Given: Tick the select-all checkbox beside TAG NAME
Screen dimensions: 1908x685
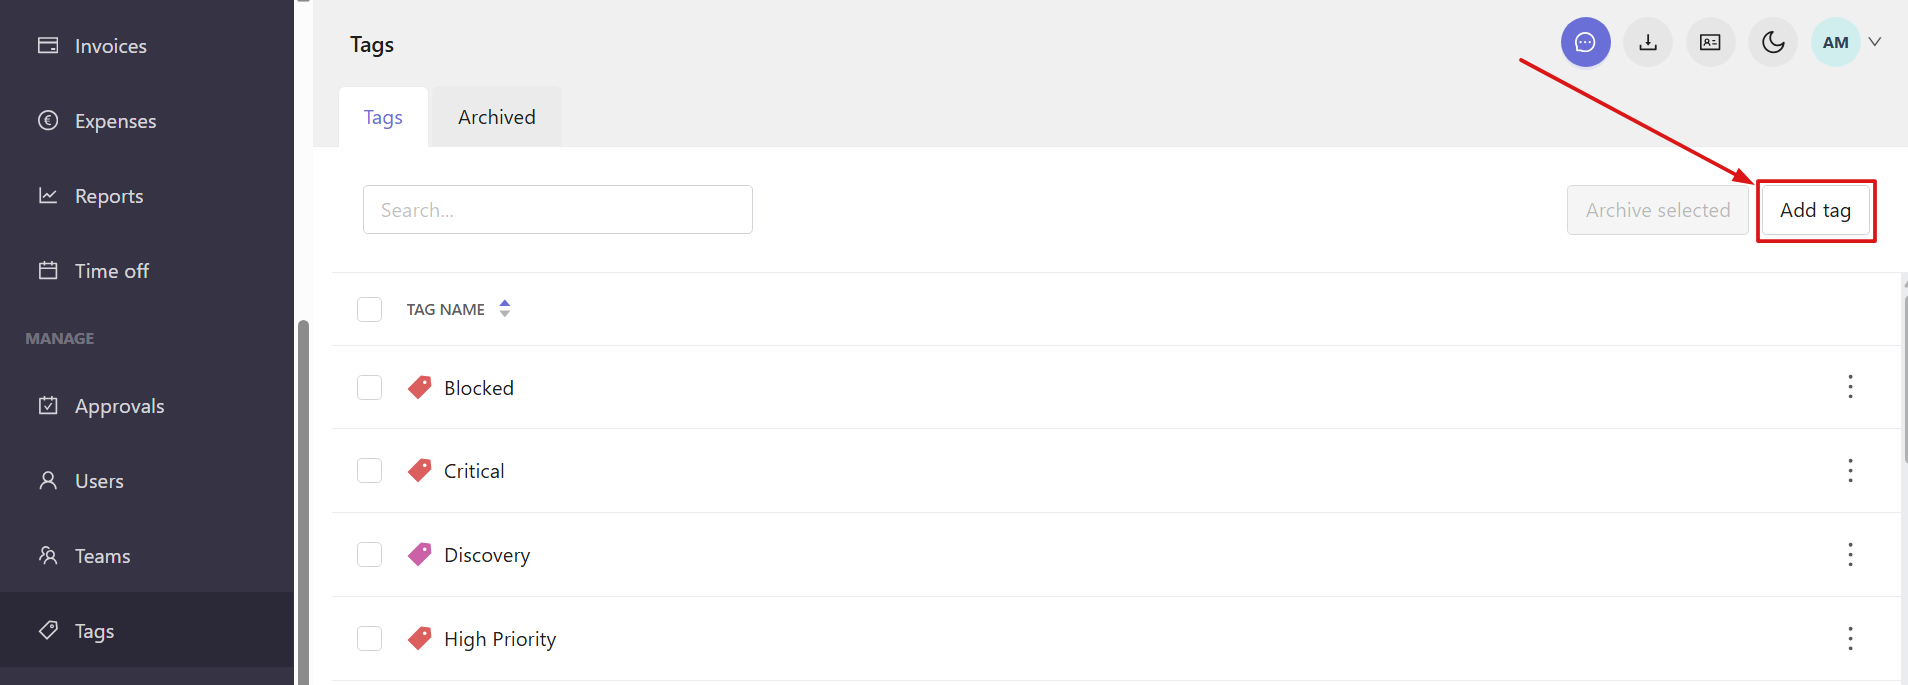Looking at the screenshot, I should 370,309.
